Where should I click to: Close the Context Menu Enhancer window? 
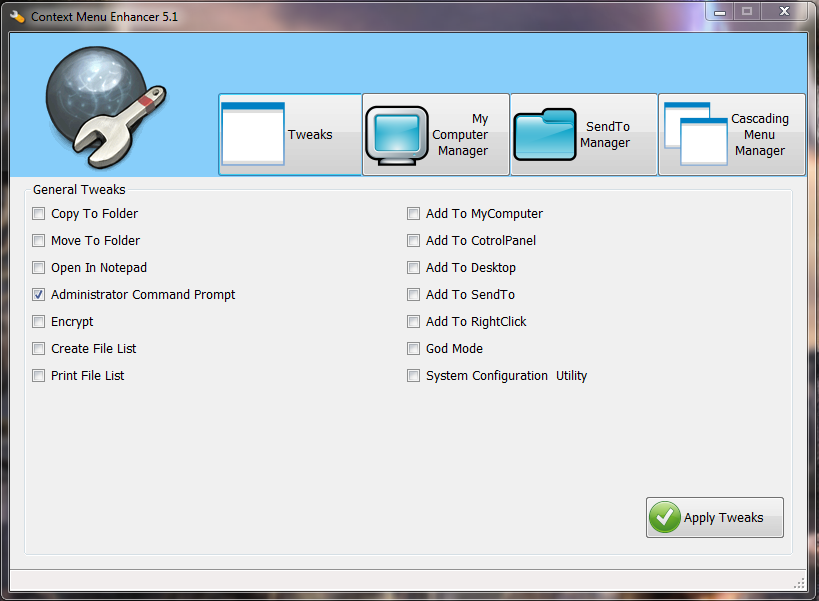click(x=785, y=11)
